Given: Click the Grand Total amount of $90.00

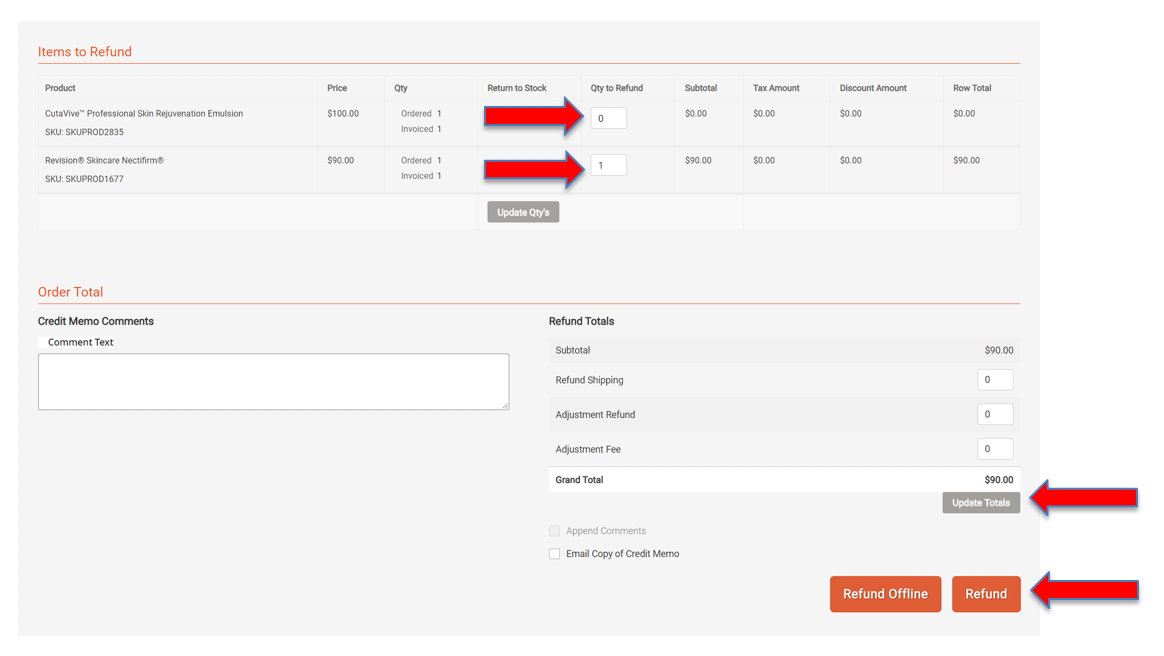Looking at the screenshot, I should click(x=998, y=479).
